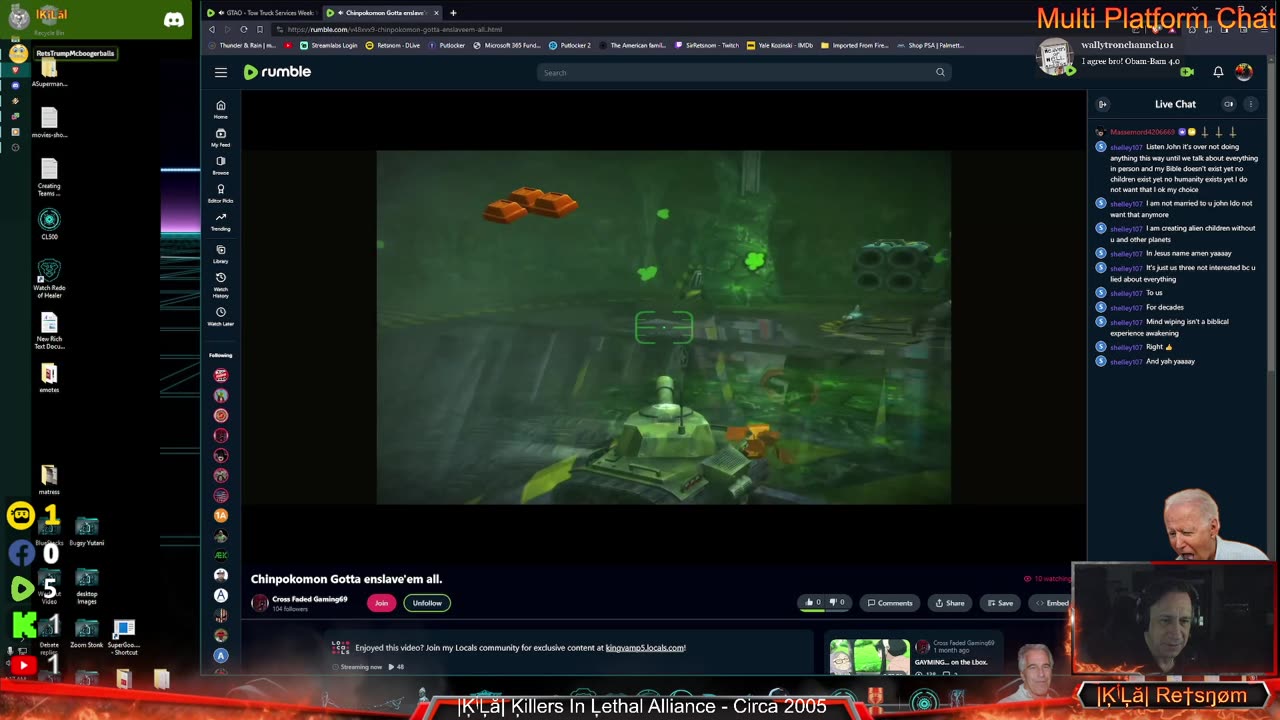The width and height of the screenshot is (1280, 720).
Task: Open the Imported From Fire bookmarks folder
Action: coord(854,45)
